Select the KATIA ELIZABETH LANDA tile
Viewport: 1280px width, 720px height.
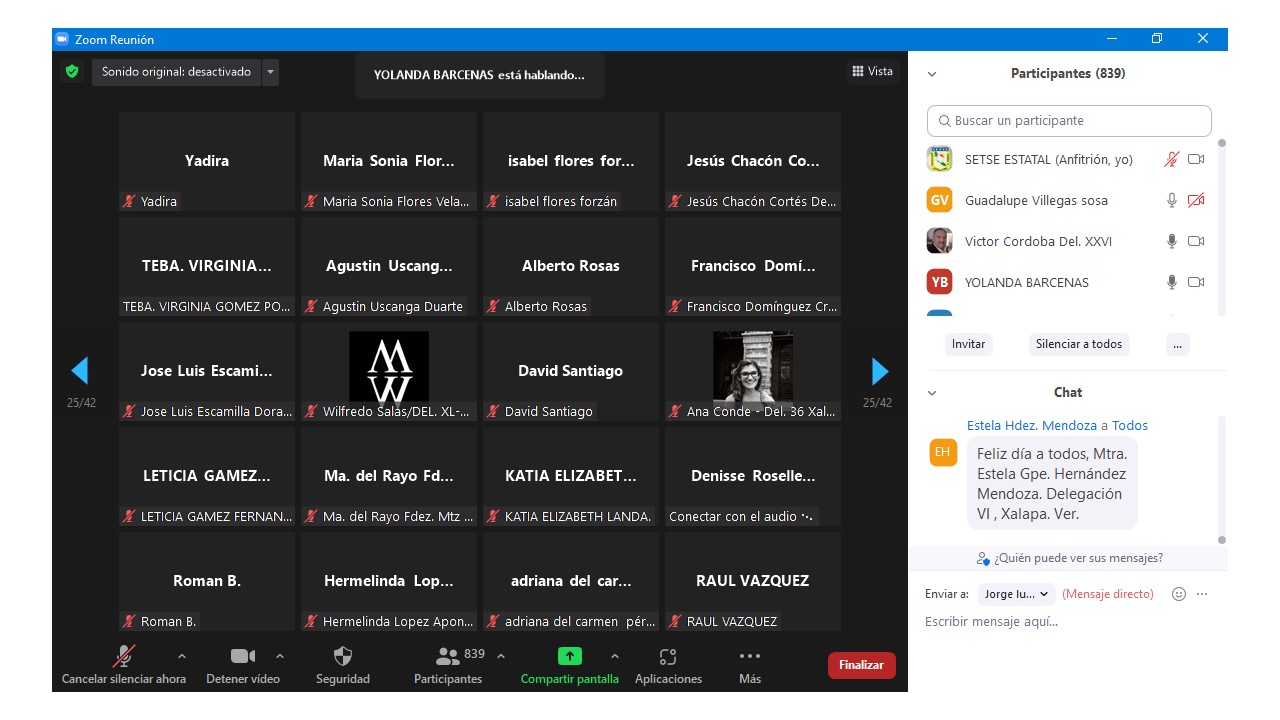(x=571, y=476)
